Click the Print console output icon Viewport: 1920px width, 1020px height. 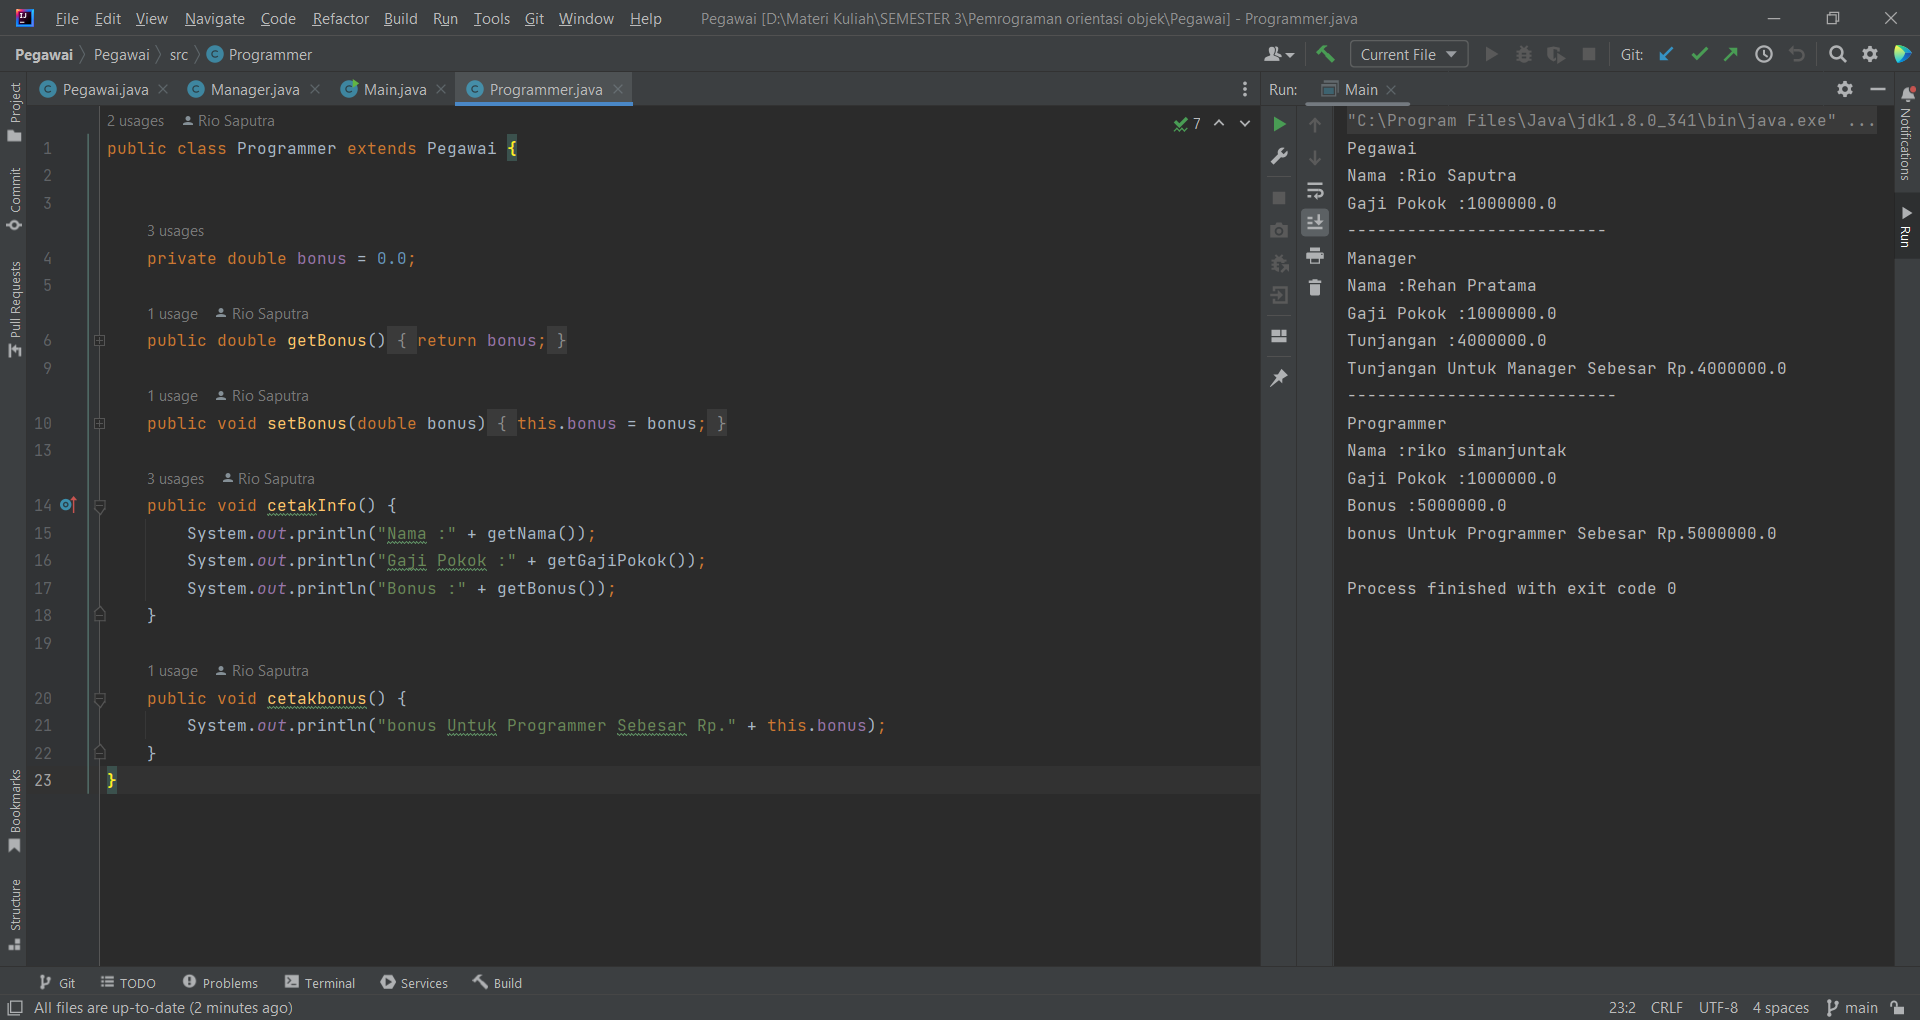[x=1315, y=255]
